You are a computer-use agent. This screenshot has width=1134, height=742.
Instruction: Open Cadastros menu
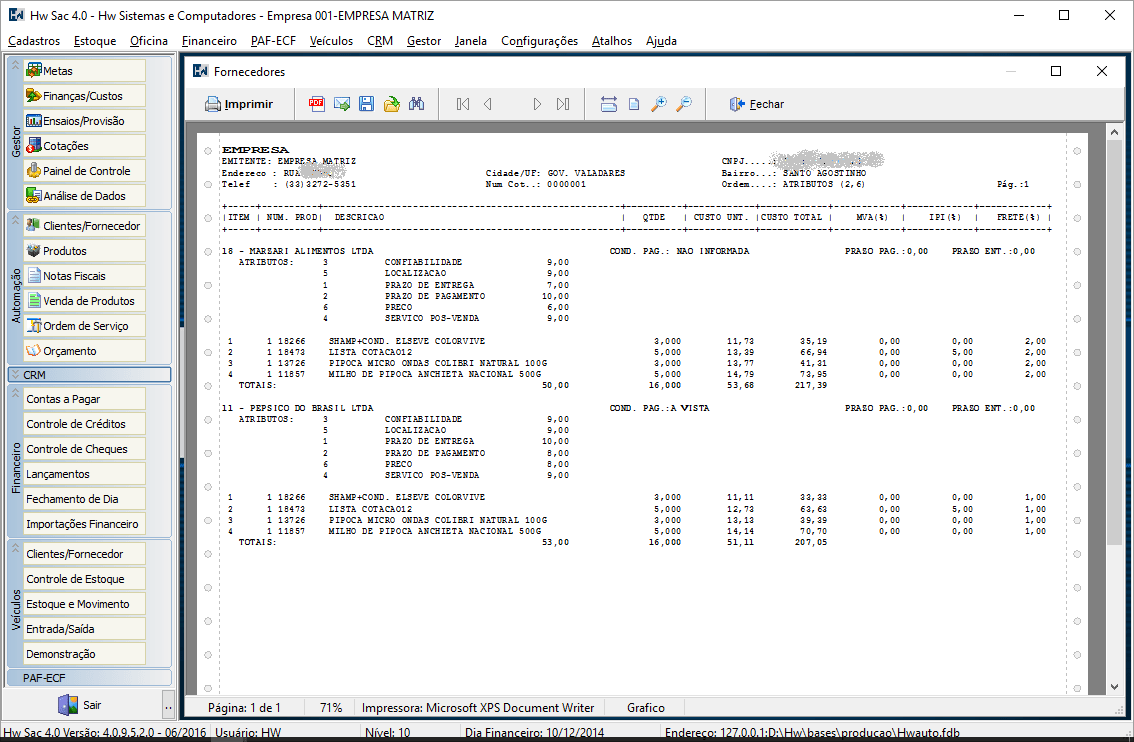pyautogui.click(x=34, y=41)
